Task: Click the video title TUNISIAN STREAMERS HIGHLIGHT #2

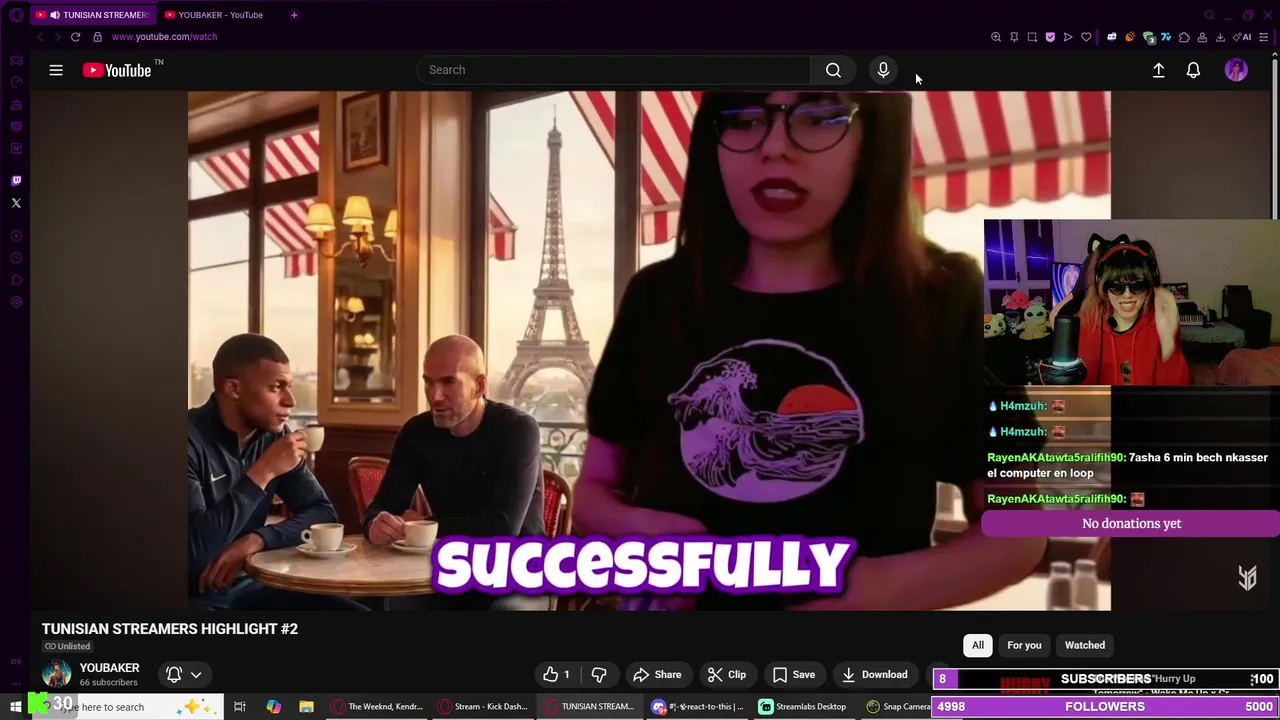Action: pos(170,629)
